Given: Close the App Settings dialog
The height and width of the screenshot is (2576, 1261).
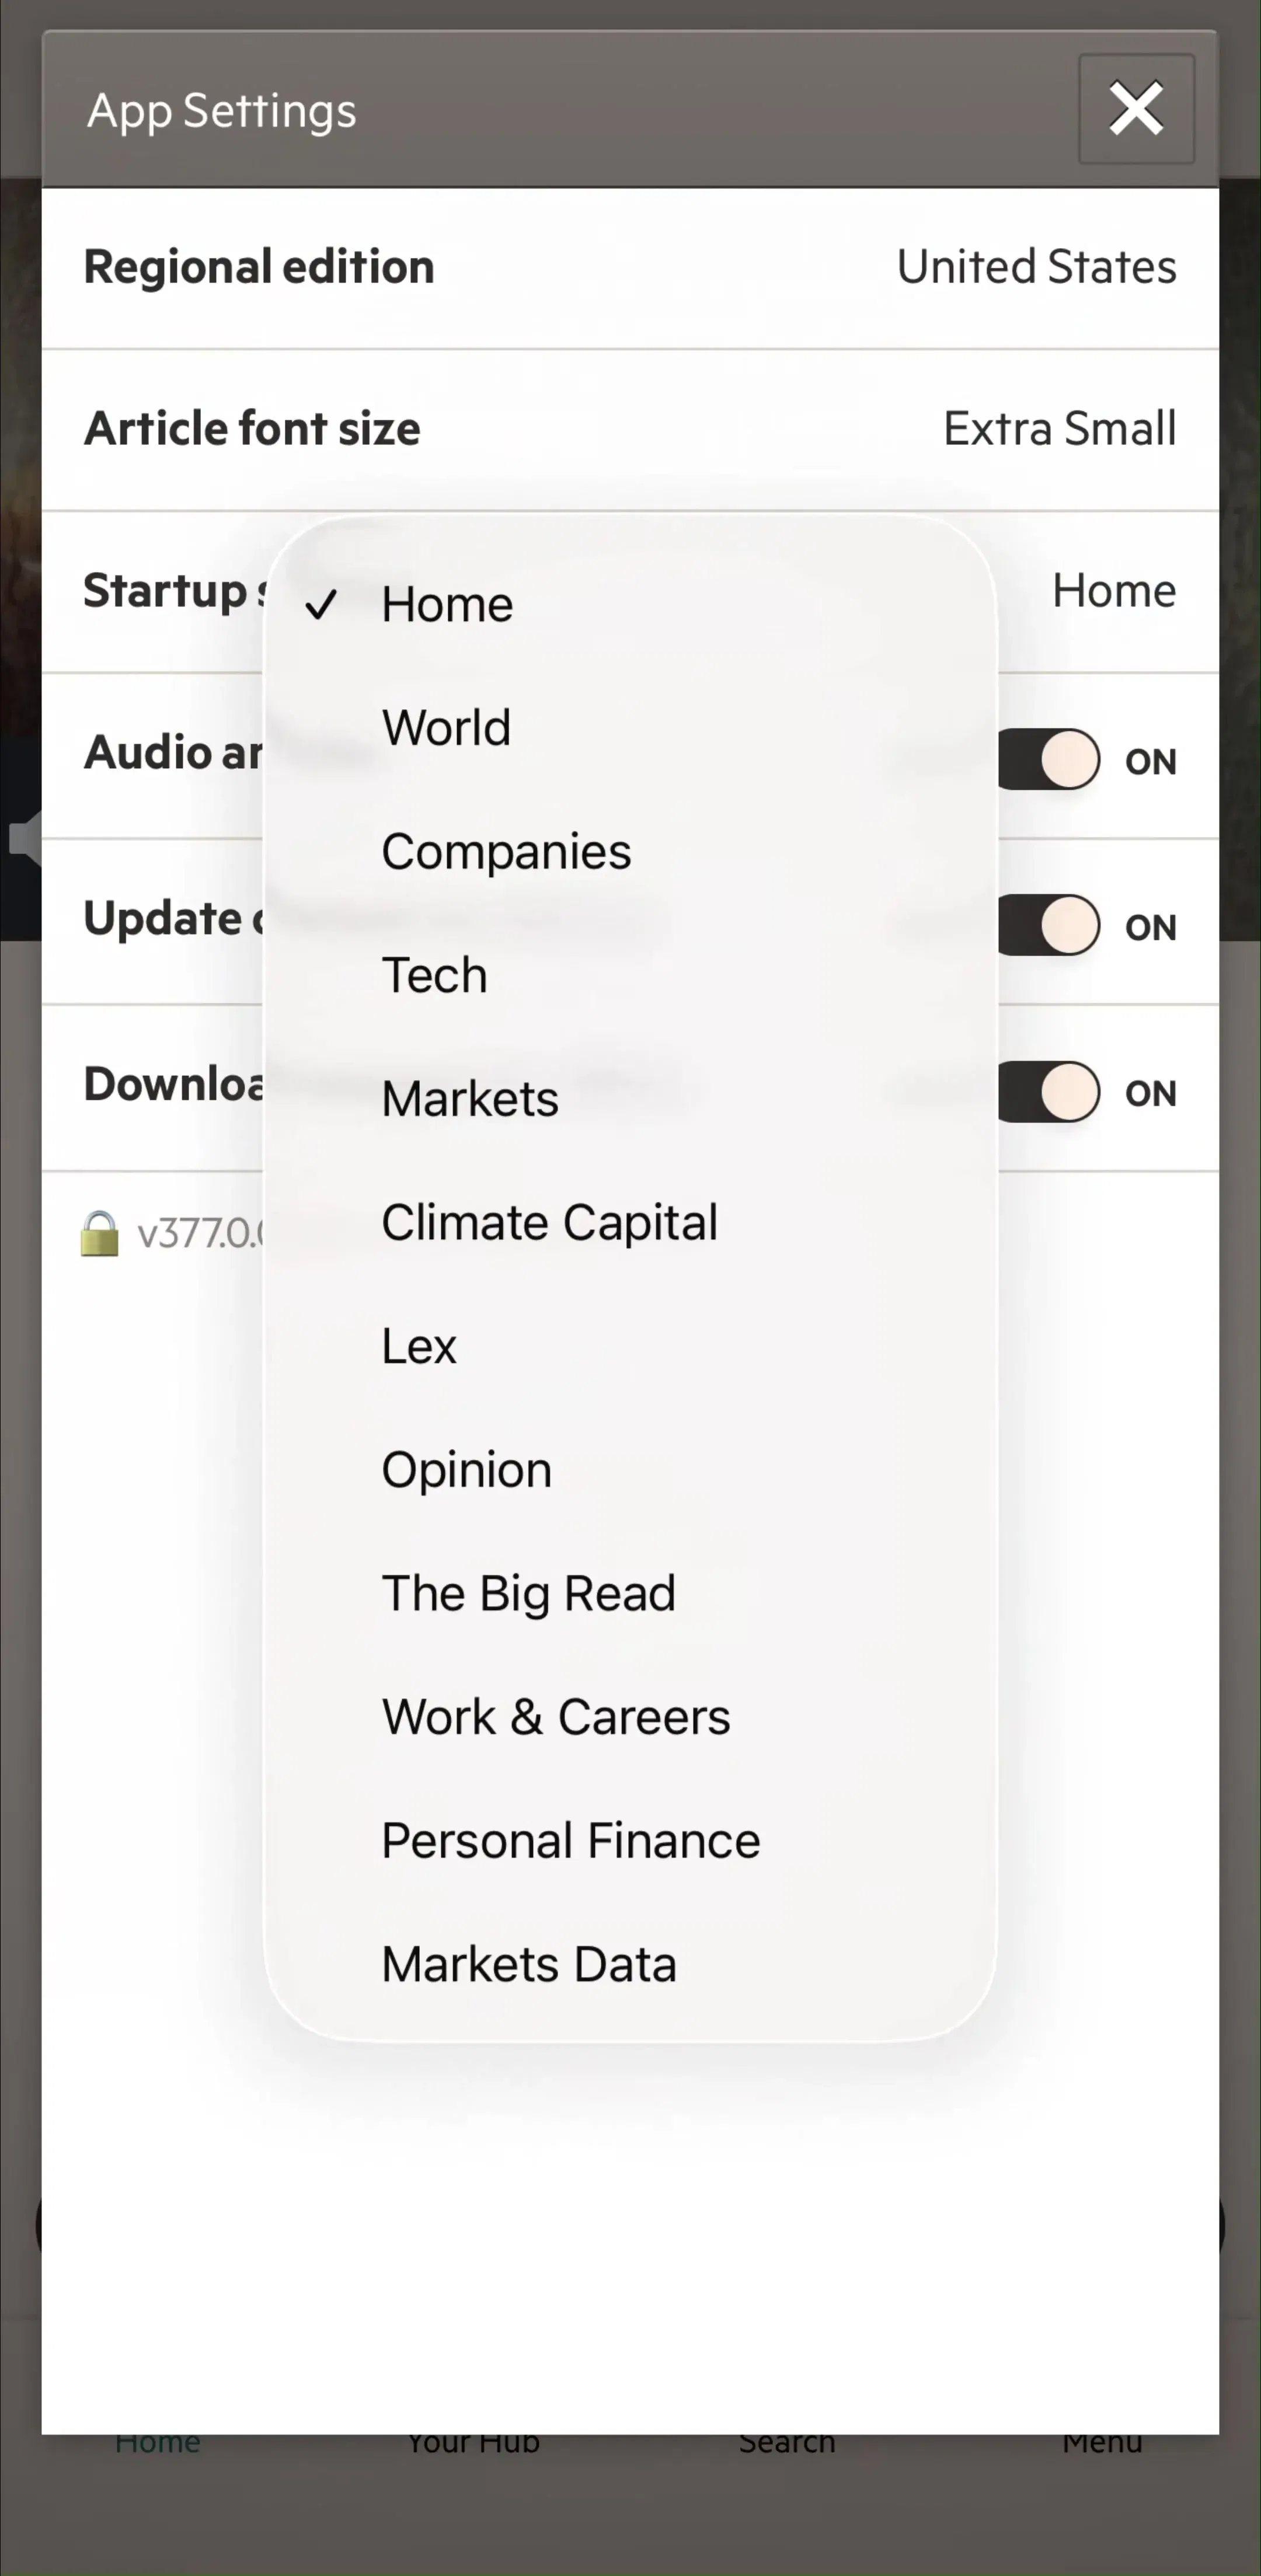Looking at the screenshot, I should [1136, 109].
